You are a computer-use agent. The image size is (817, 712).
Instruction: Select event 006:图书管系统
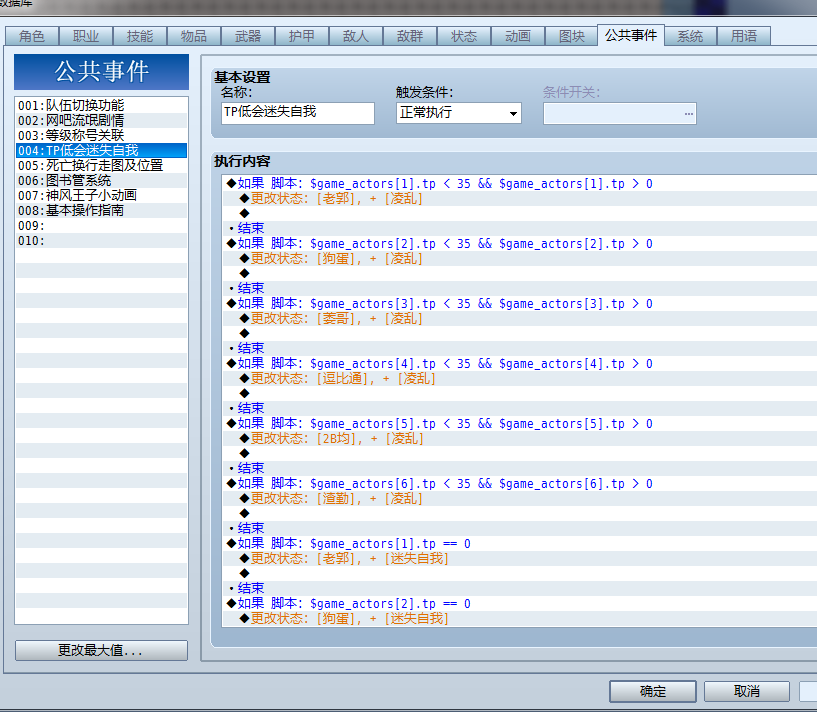tap(102, 180)
